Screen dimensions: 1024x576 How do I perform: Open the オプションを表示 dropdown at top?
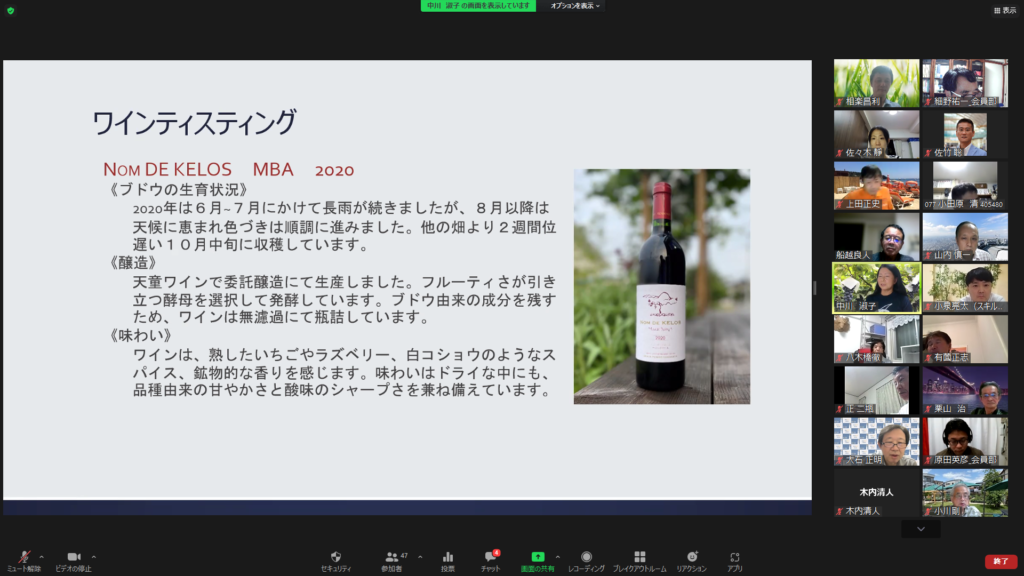[575, 6]
